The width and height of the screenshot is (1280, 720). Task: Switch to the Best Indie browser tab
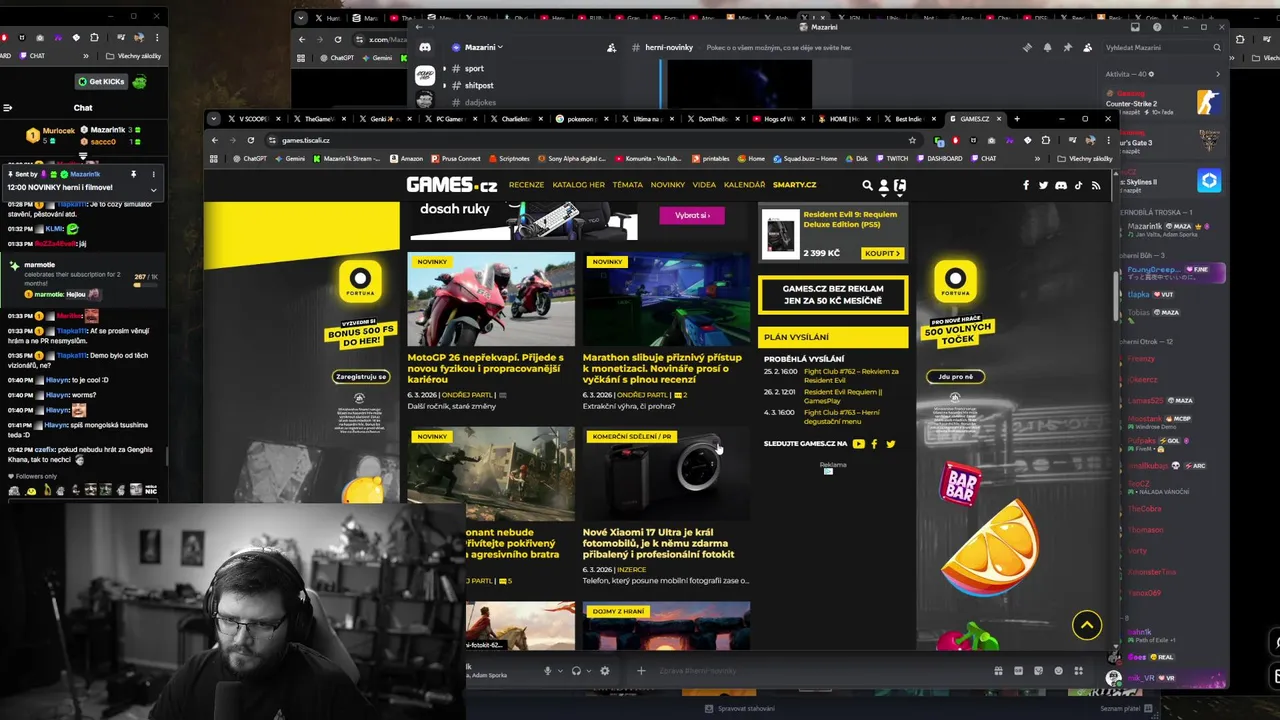click(908, 119)
